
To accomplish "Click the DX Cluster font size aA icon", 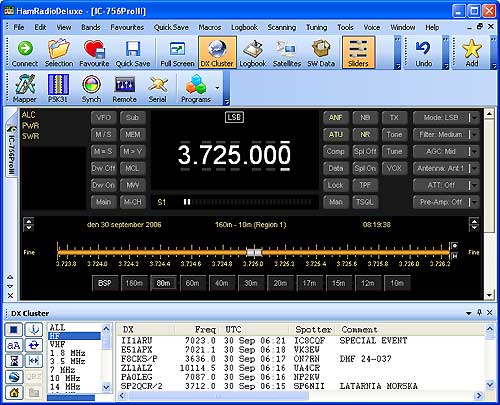I will click(x=14, y=345).
